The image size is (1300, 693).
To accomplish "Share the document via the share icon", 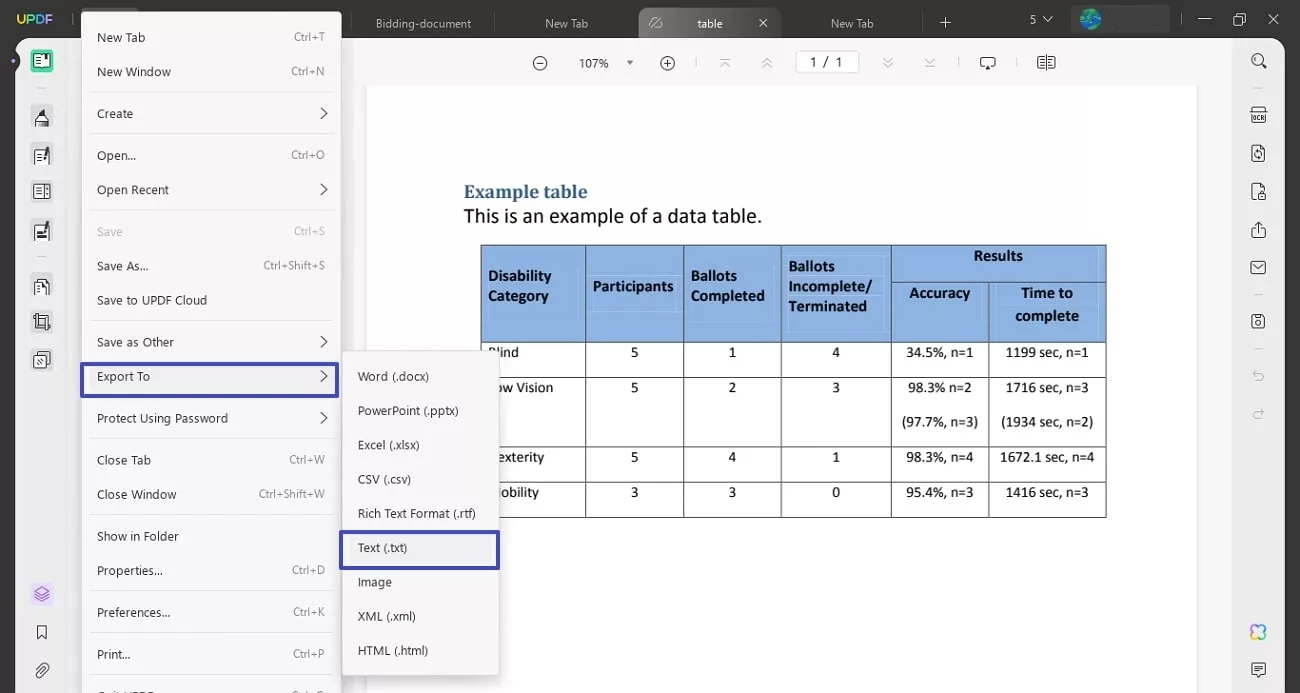I will [x=1258, y=229].
